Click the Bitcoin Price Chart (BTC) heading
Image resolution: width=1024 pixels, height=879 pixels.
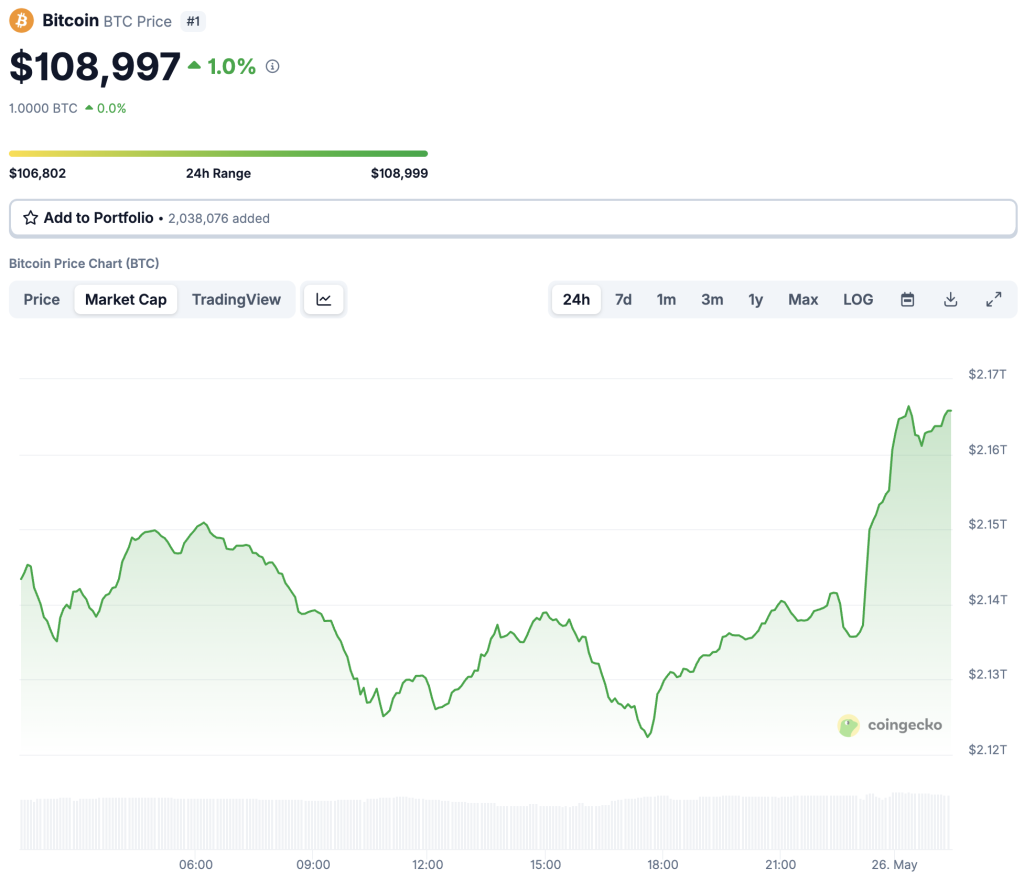(x=84, y=263)
